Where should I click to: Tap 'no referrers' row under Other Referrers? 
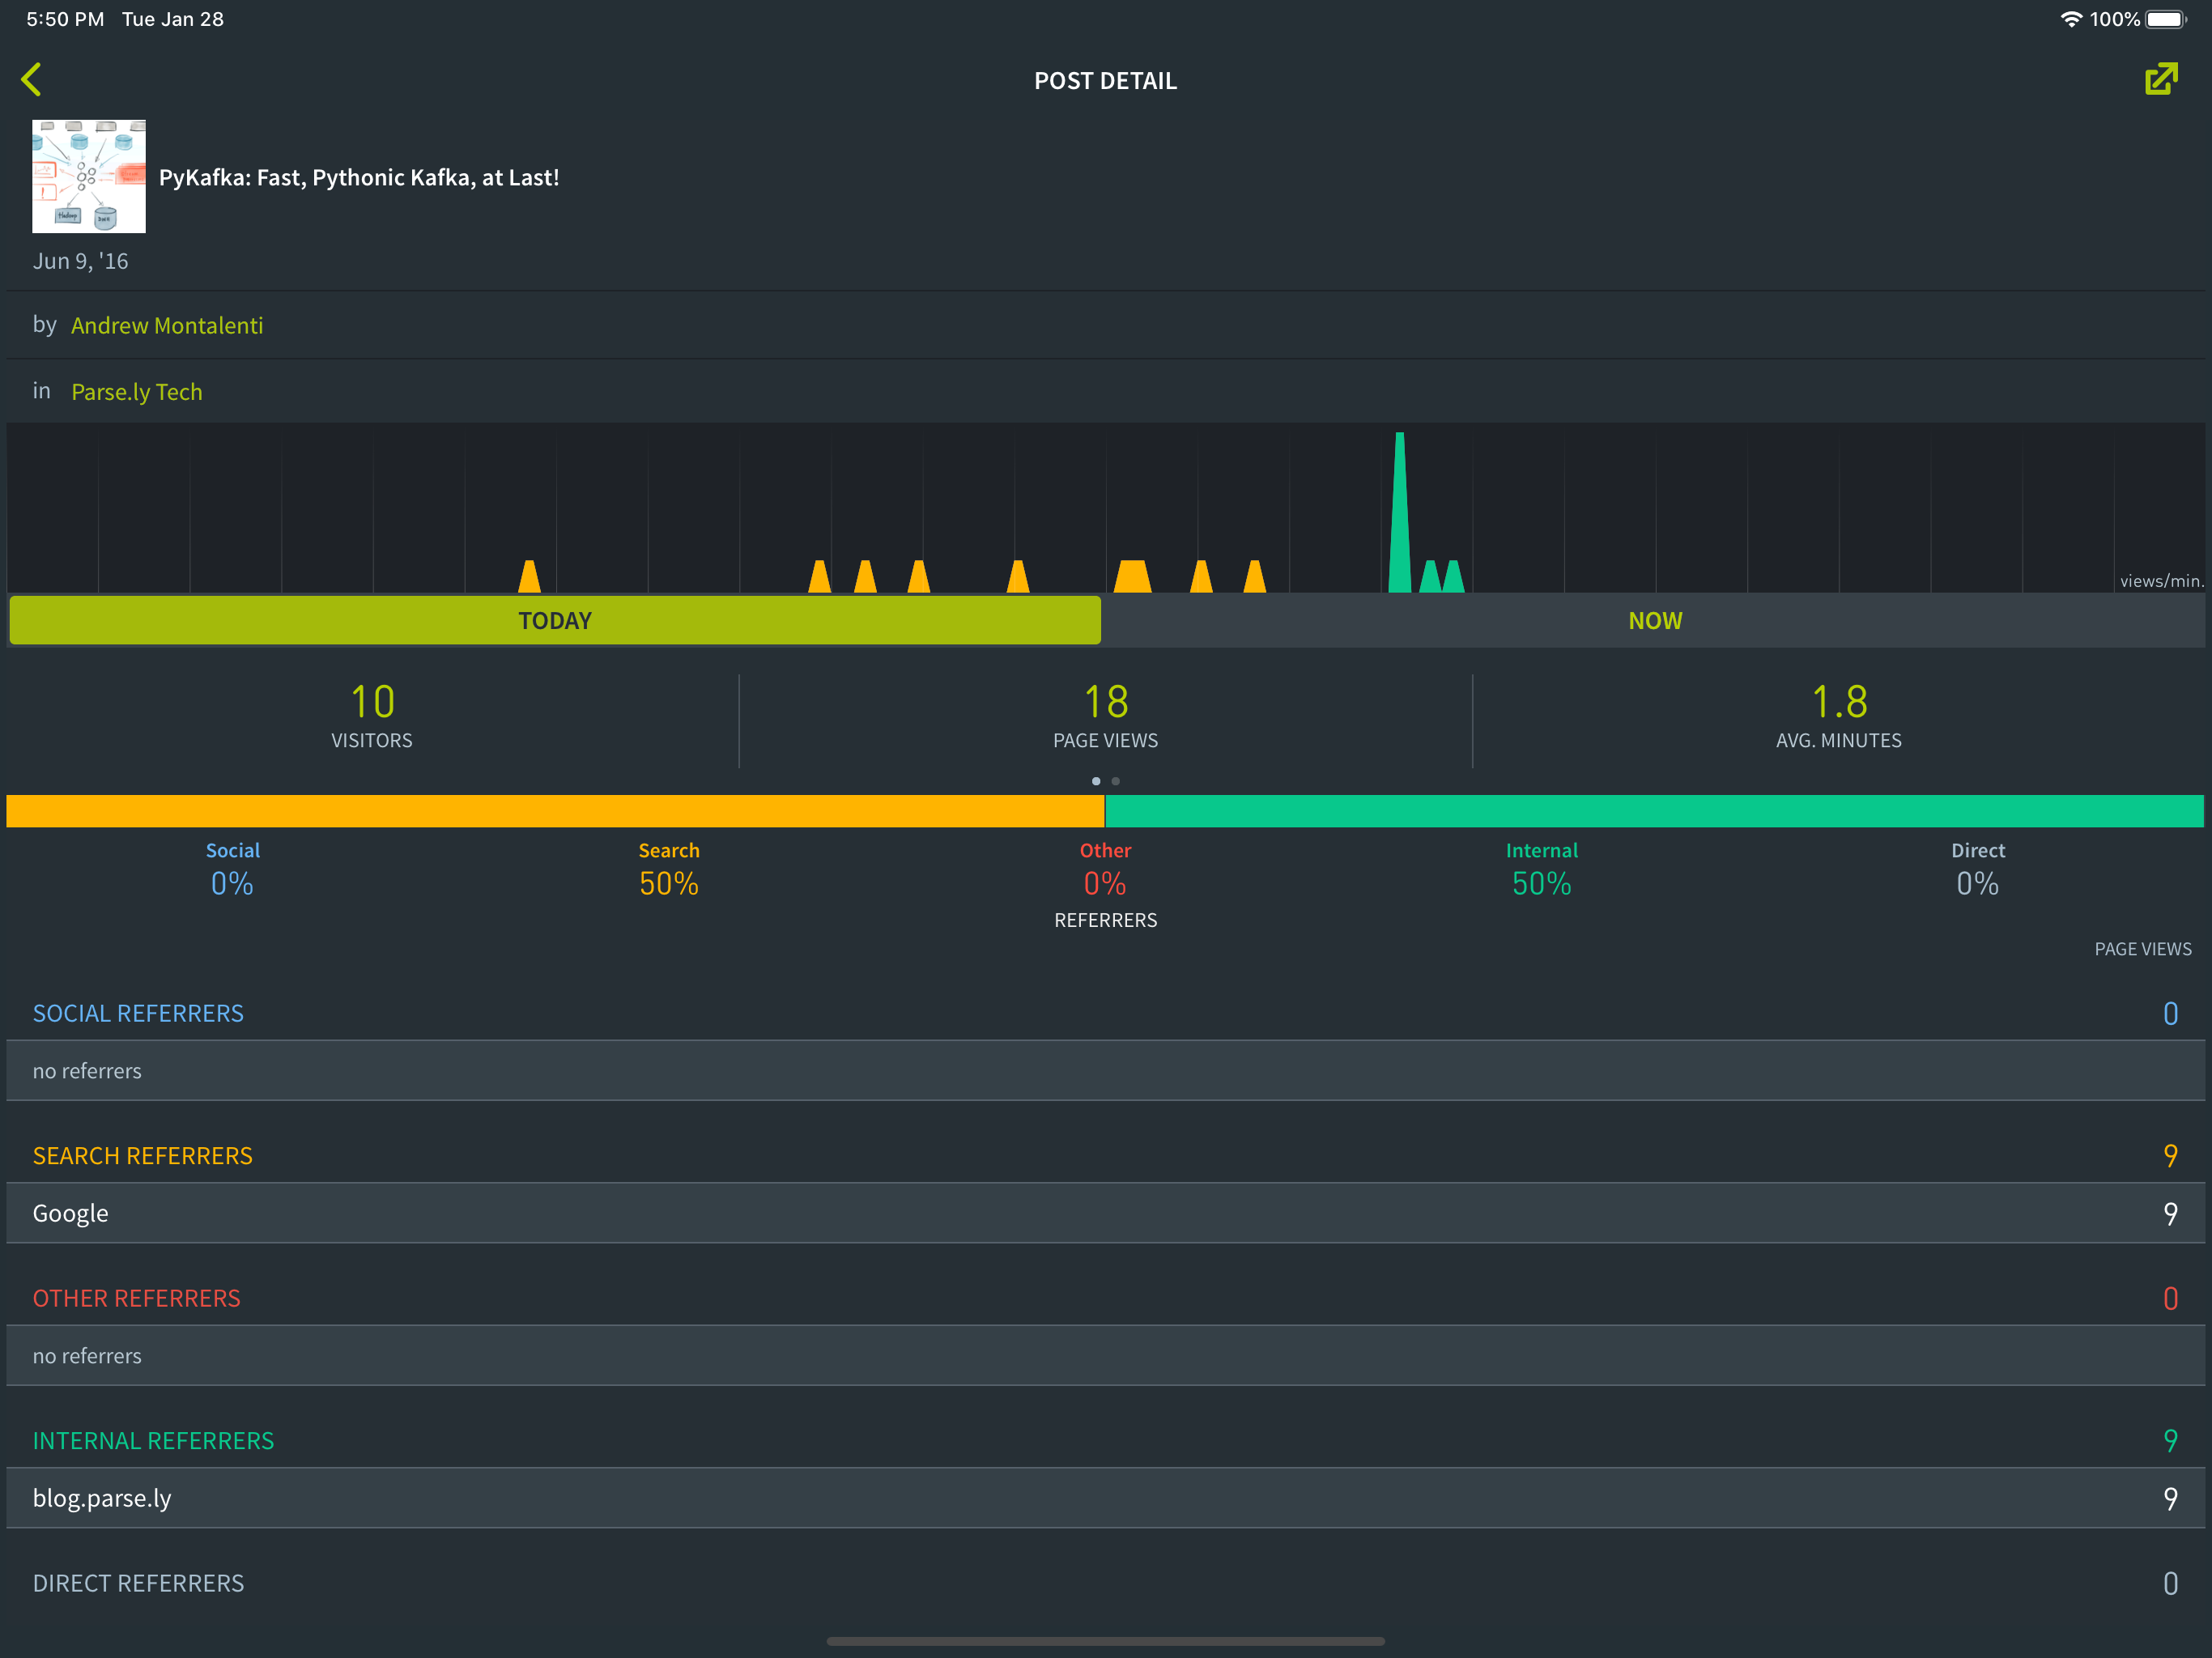pyautogui.click(x=1105, y=1356)
